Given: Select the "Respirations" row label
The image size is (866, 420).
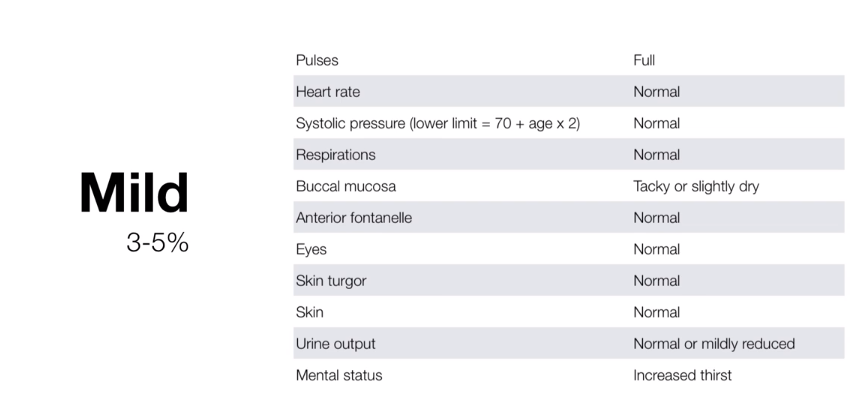Looking at the screenshot, I should tap(336, 155).
